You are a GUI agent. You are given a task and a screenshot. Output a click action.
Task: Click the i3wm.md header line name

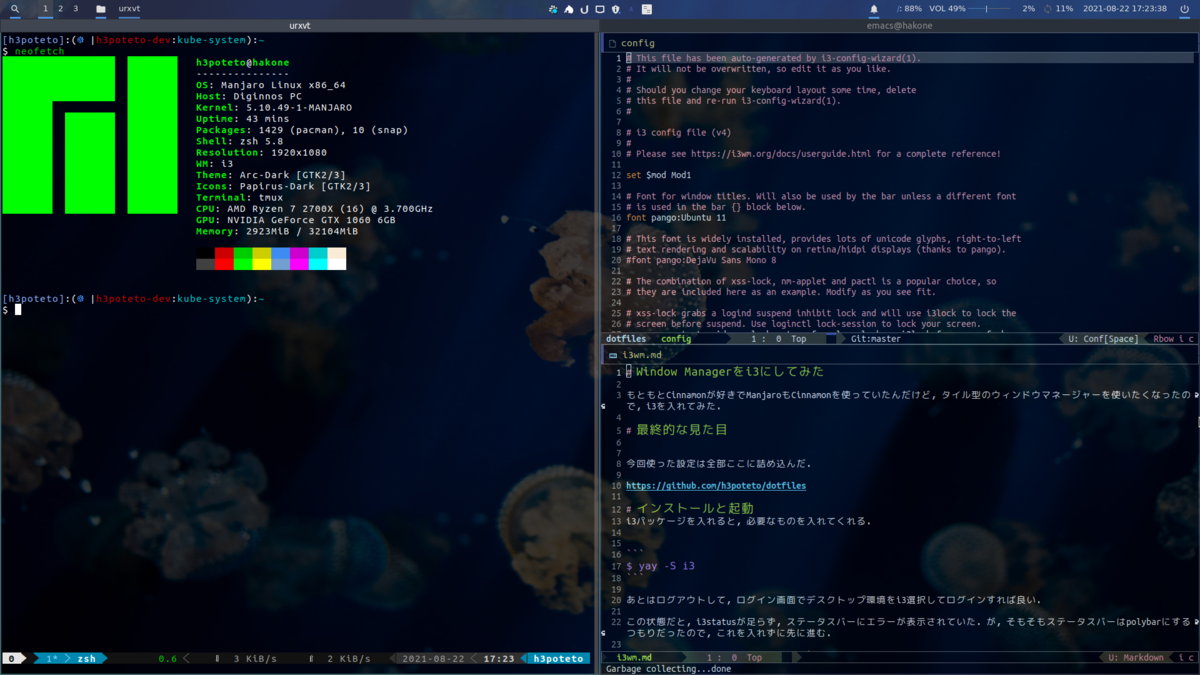(642, 355)
